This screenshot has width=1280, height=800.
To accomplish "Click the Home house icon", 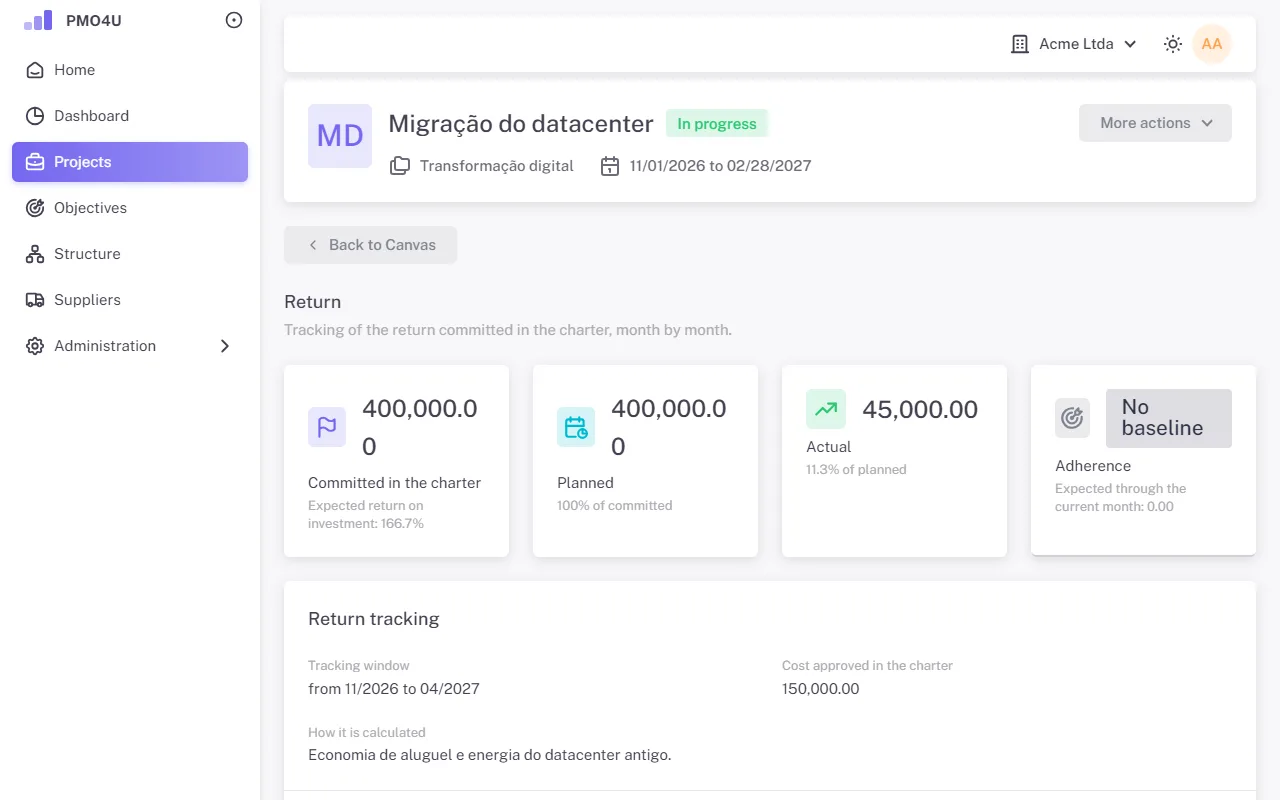I will coord(35,70).
